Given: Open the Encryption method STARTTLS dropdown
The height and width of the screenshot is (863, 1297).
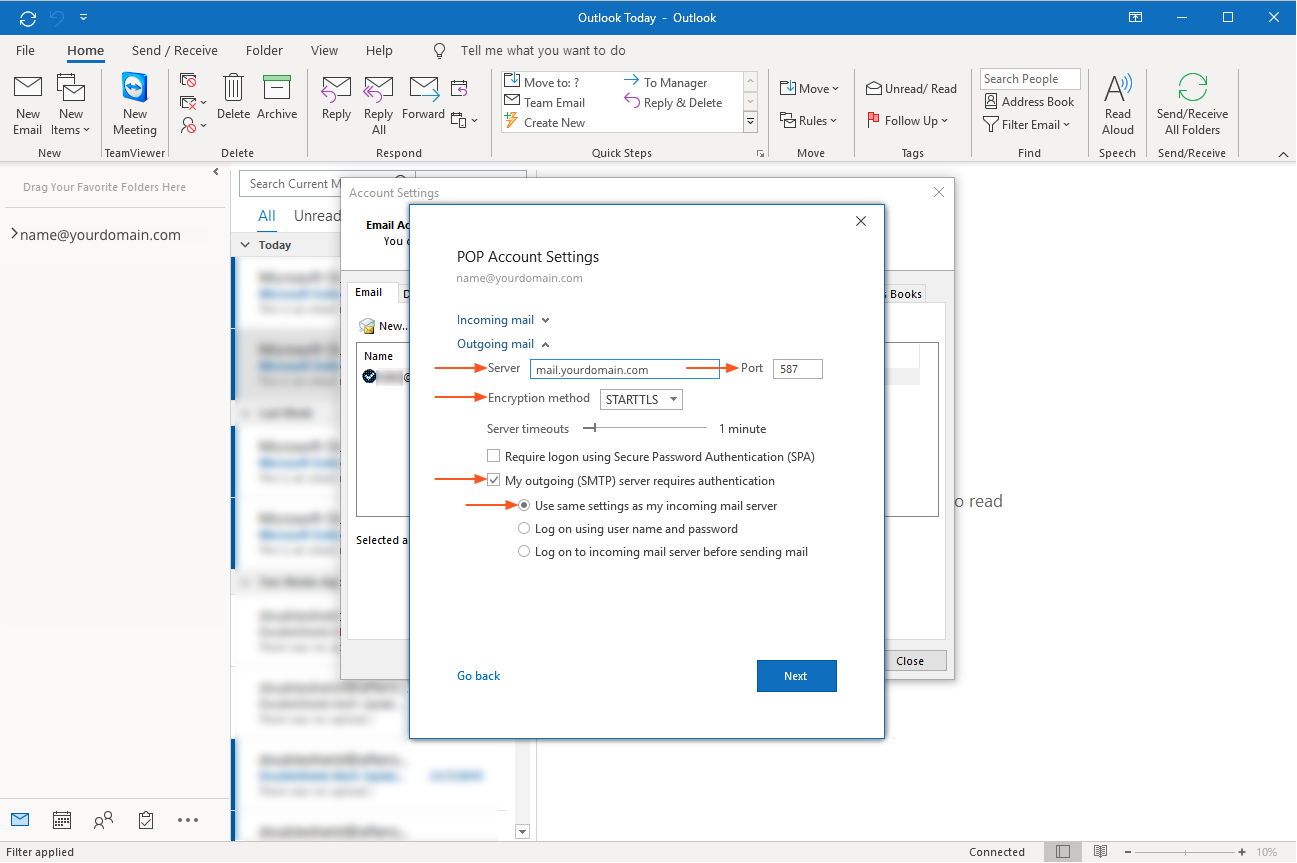Looking at the screenshot, I should pos(642,400).
